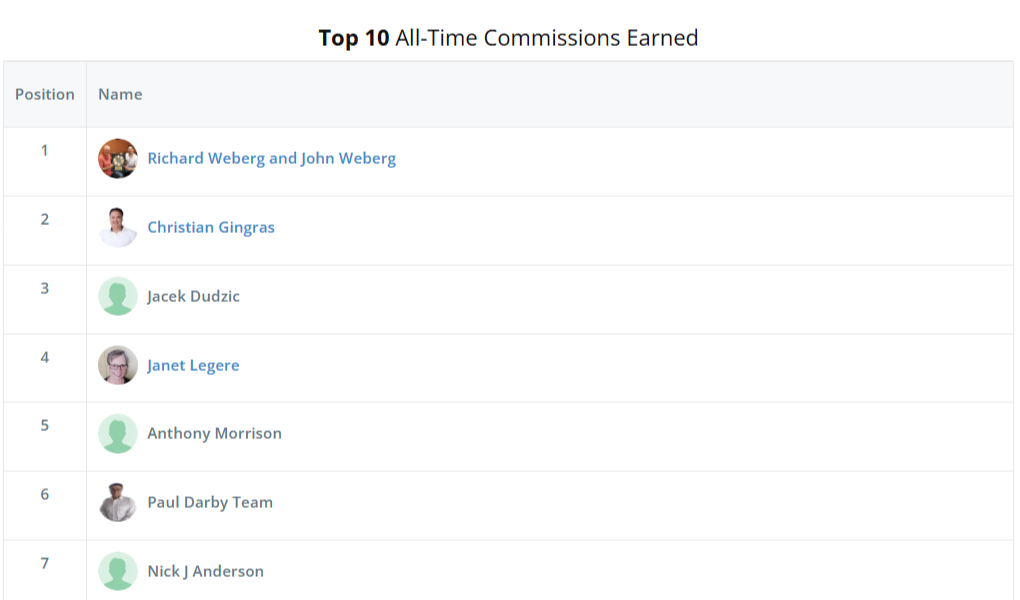
Task: Click position number 1 cell
Action: 45,151
